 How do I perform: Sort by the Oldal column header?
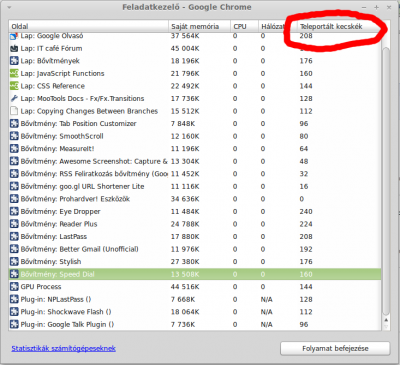[x=89, y=26]
